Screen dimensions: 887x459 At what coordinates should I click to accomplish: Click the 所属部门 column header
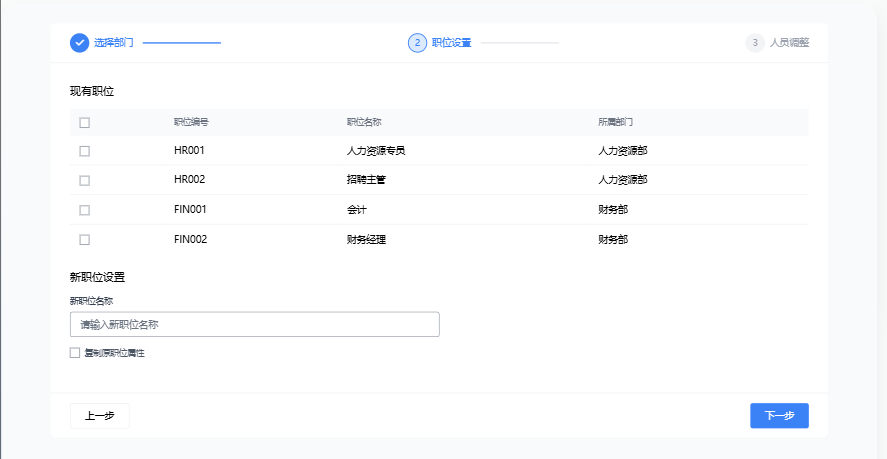click(x=616, y=122)
